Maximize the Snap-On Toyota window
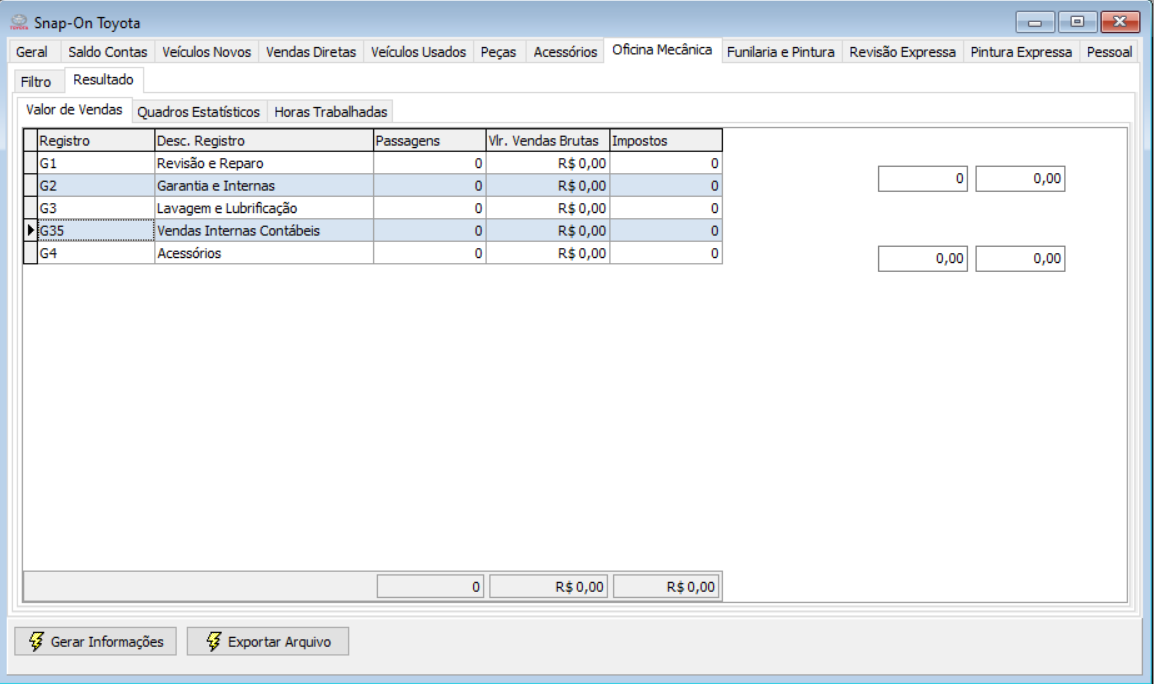 (x=1077, y=22)
